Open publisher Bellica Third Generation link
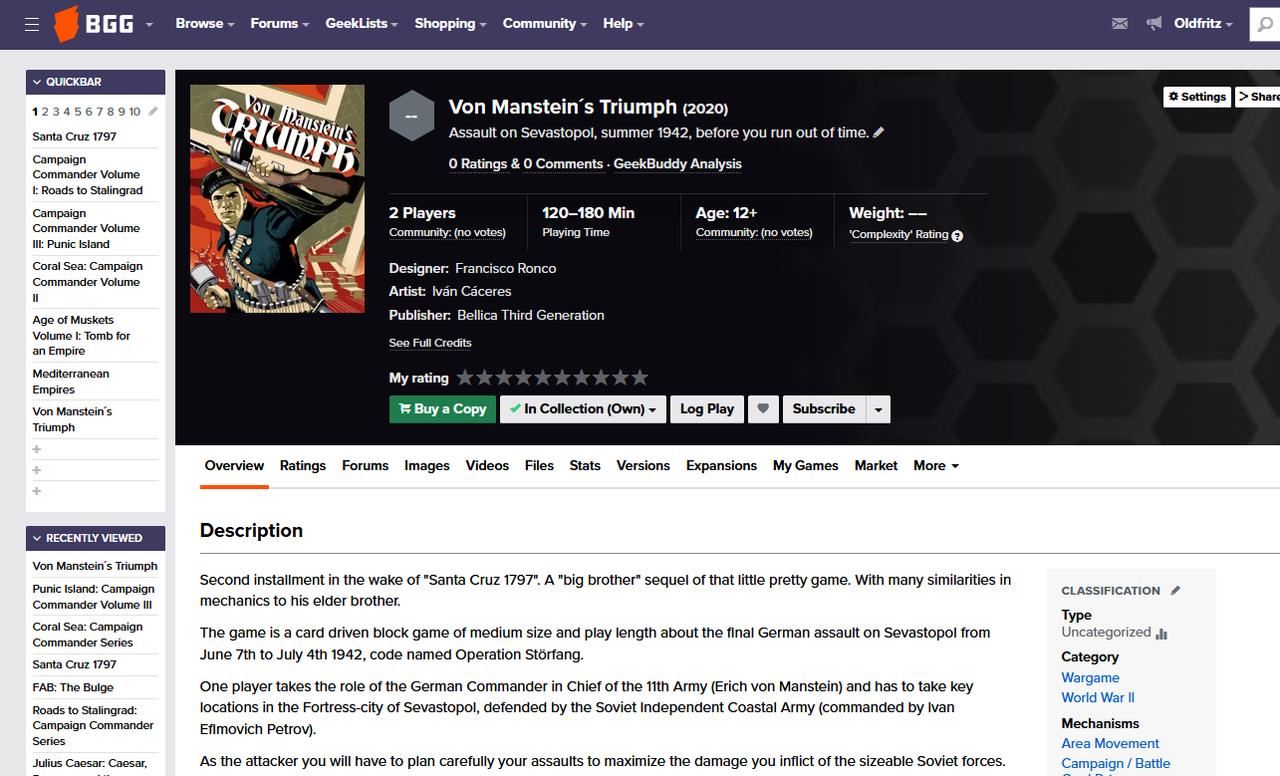Screen dimensions: 1280x776 click(x=531, y=315)
